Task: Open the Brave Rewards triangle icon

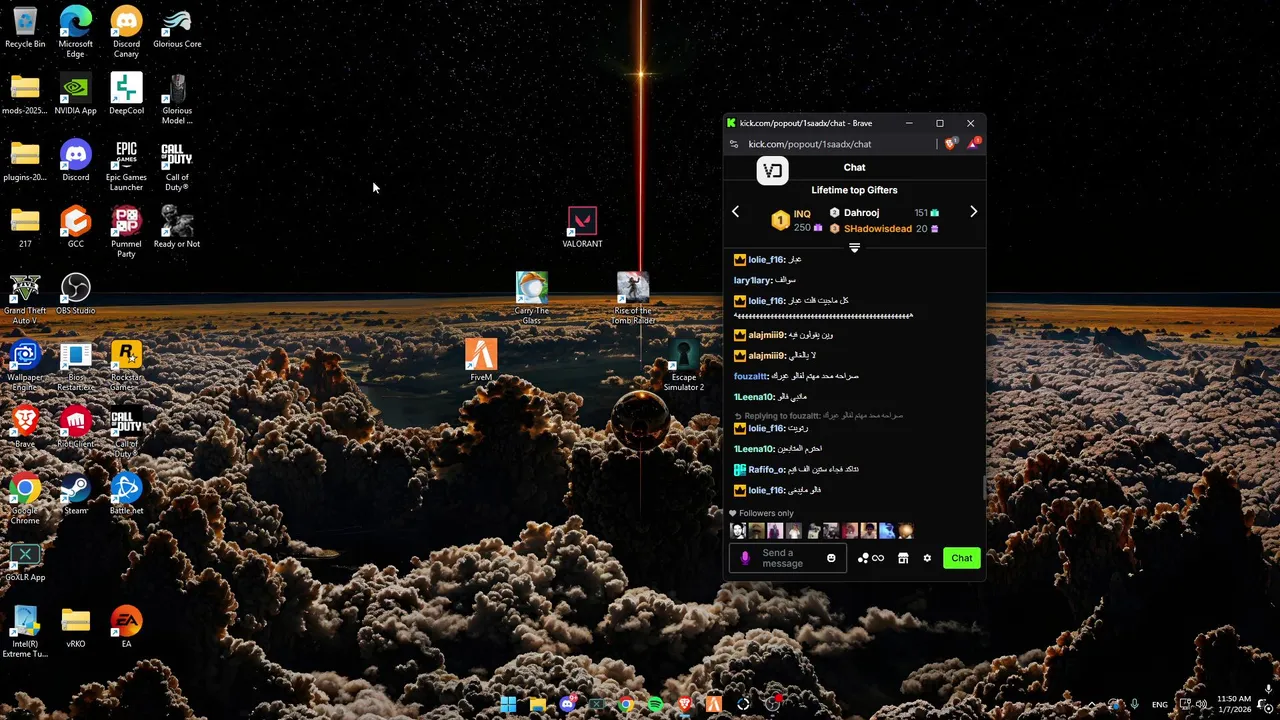Action: pos(973,144)
